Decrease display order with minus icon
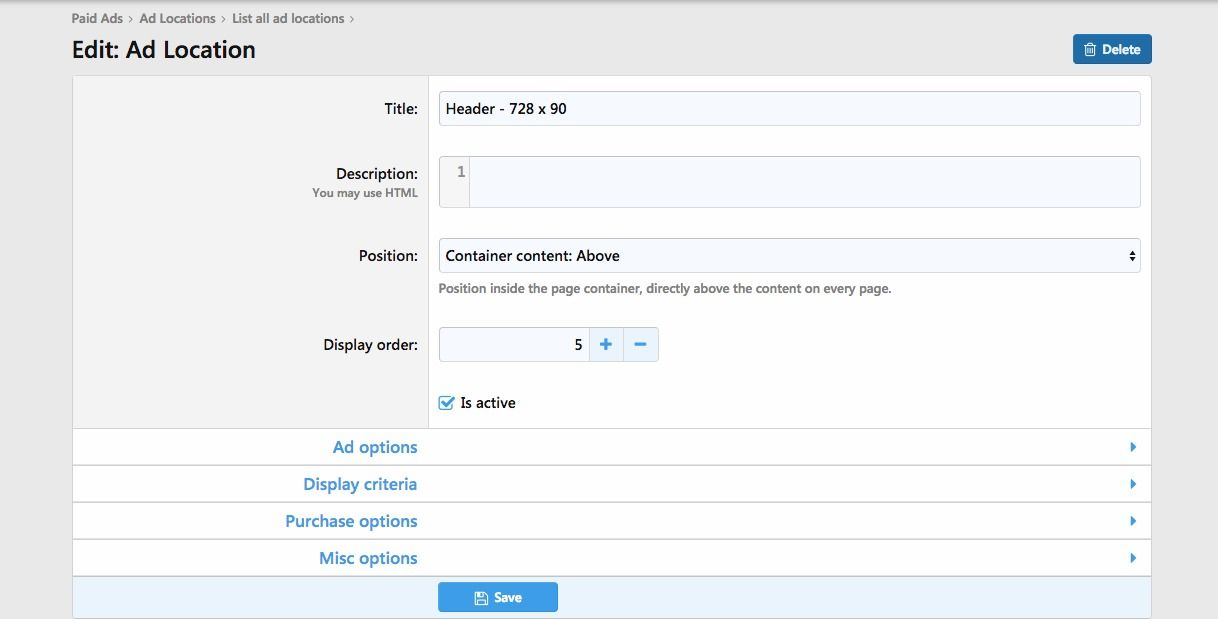The image size is (1218, 619). click(x=640, y=345)
